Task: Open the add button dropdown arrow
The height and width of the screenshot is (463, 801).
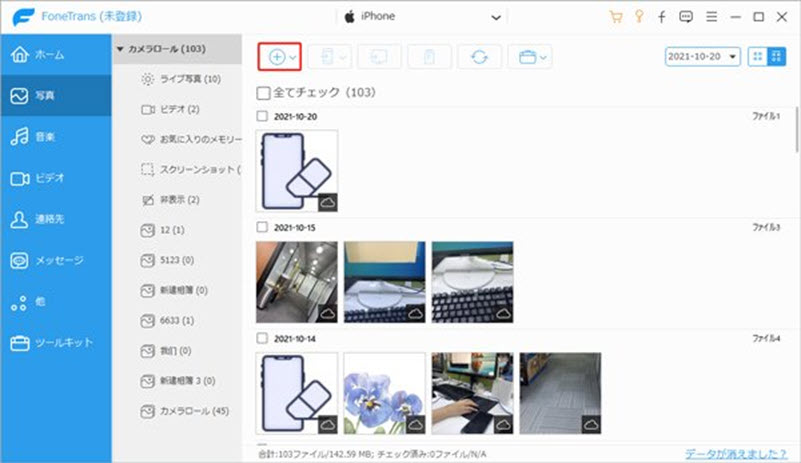Action: [293, 57]
